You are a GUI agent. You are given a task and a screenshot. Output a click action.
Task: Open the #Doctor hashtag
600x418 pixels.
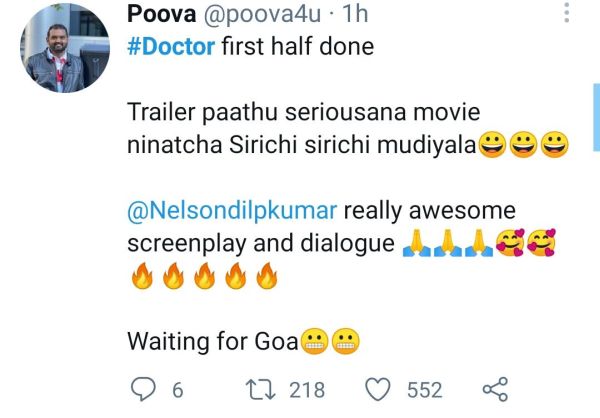coord(171,47)
